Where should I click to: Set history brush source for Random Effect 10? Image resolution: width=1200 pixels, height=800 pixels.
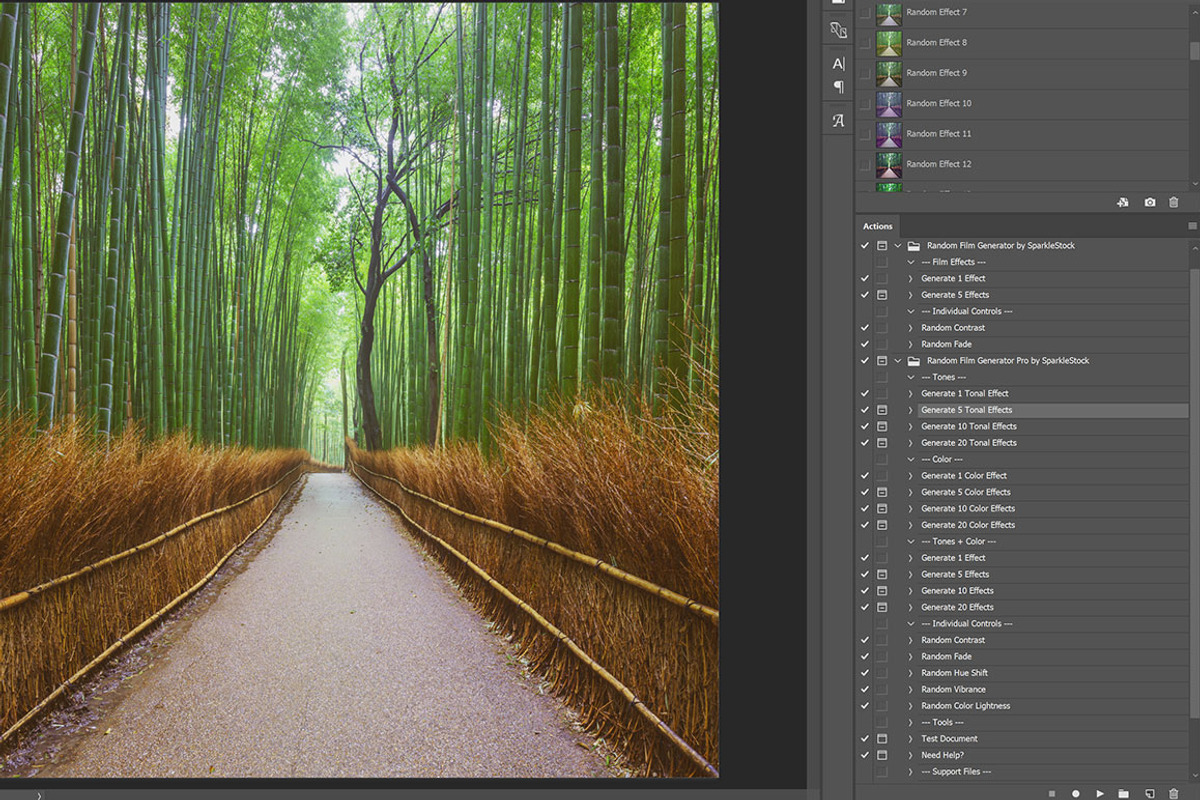click(x=864, y=103)
